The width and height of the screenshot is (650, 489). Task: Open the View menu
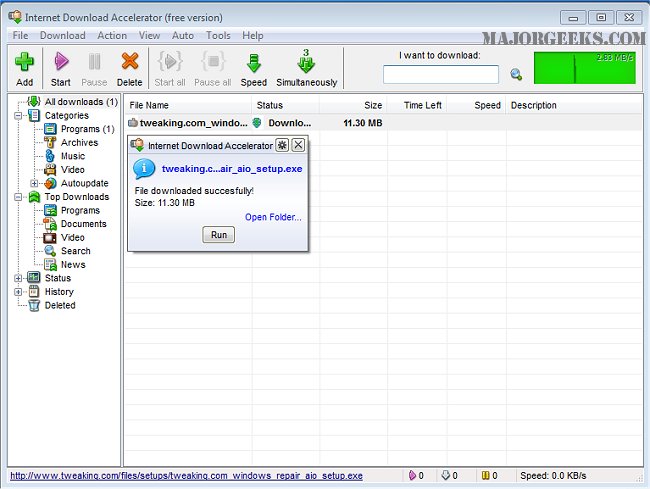tap(149, 36)
